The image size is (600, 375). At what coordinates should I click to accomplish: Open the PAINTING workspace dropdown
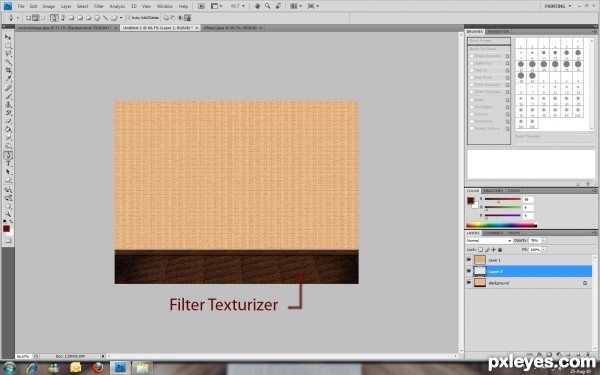558,6
